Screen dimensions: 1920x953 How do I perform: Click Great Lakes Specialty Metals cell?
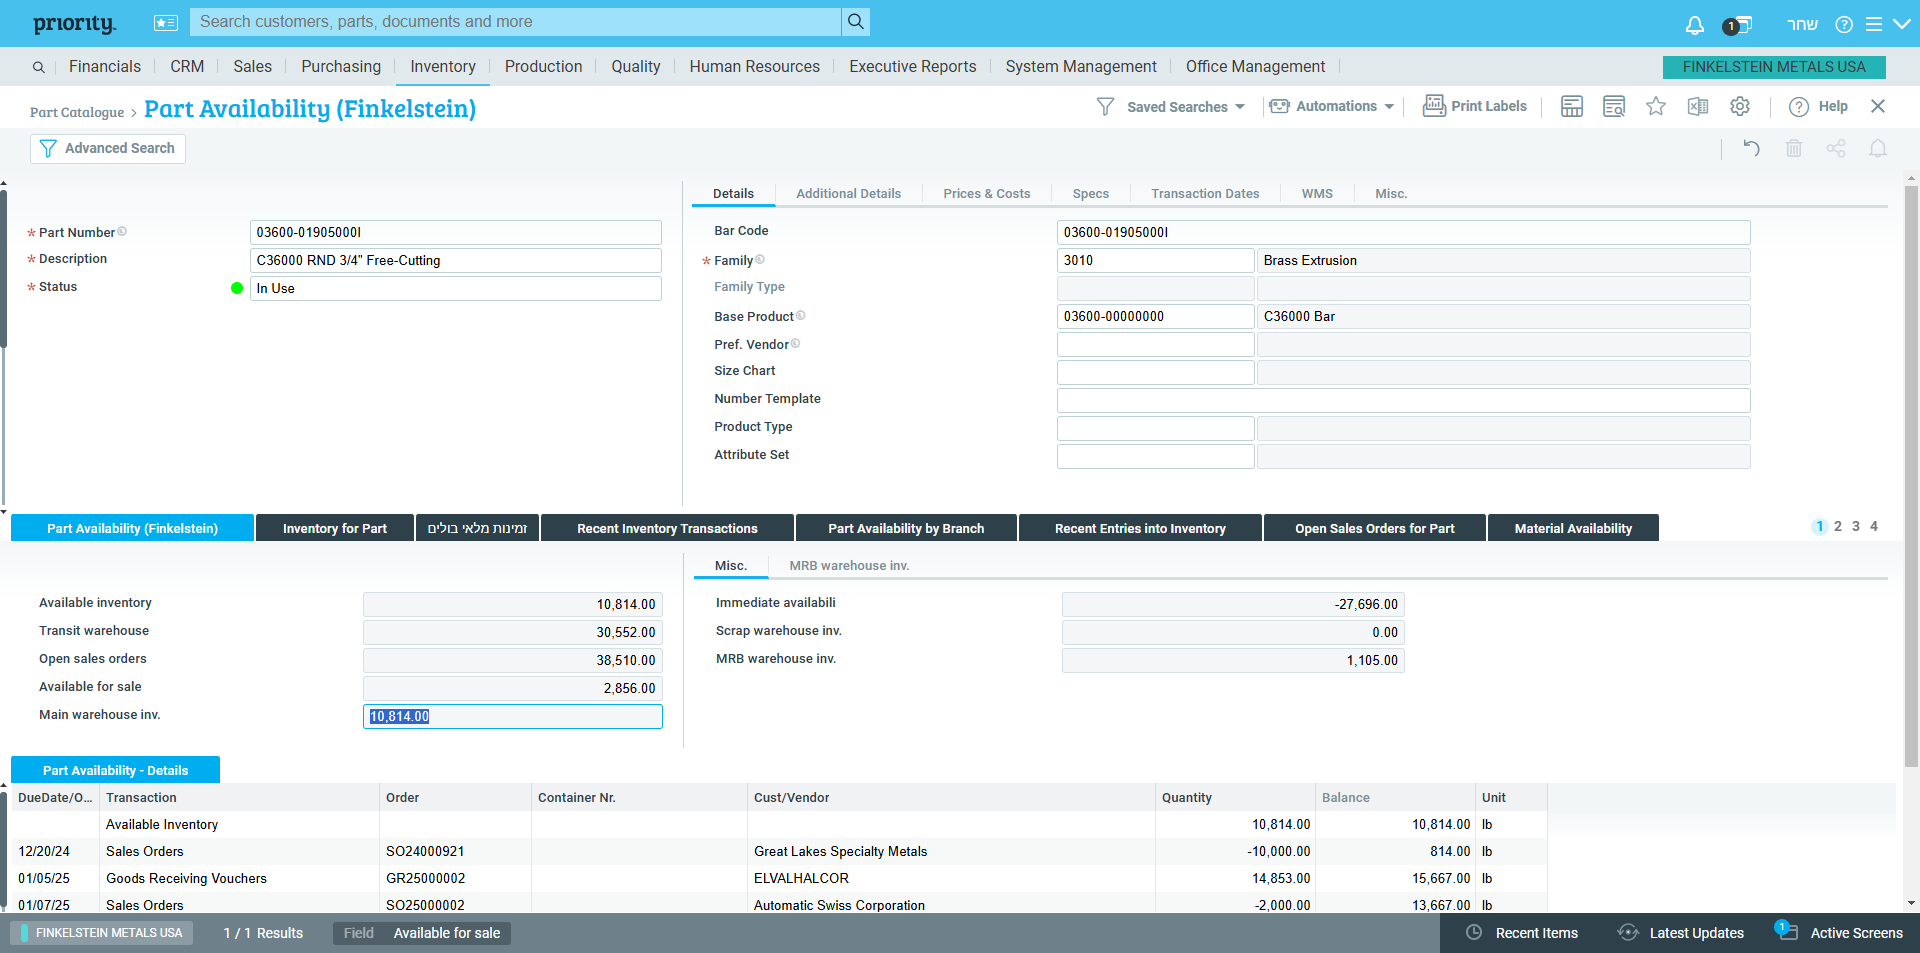click(x=950, y=851)
